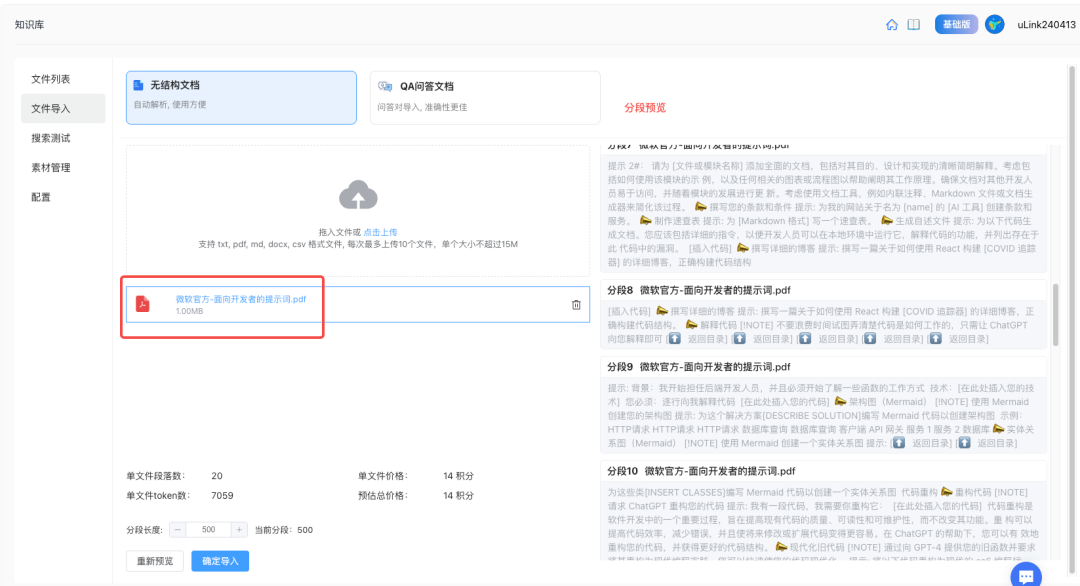Select 文件导入 sidebar item
This screenshot has width=1080, height=586.
(63, 109)
